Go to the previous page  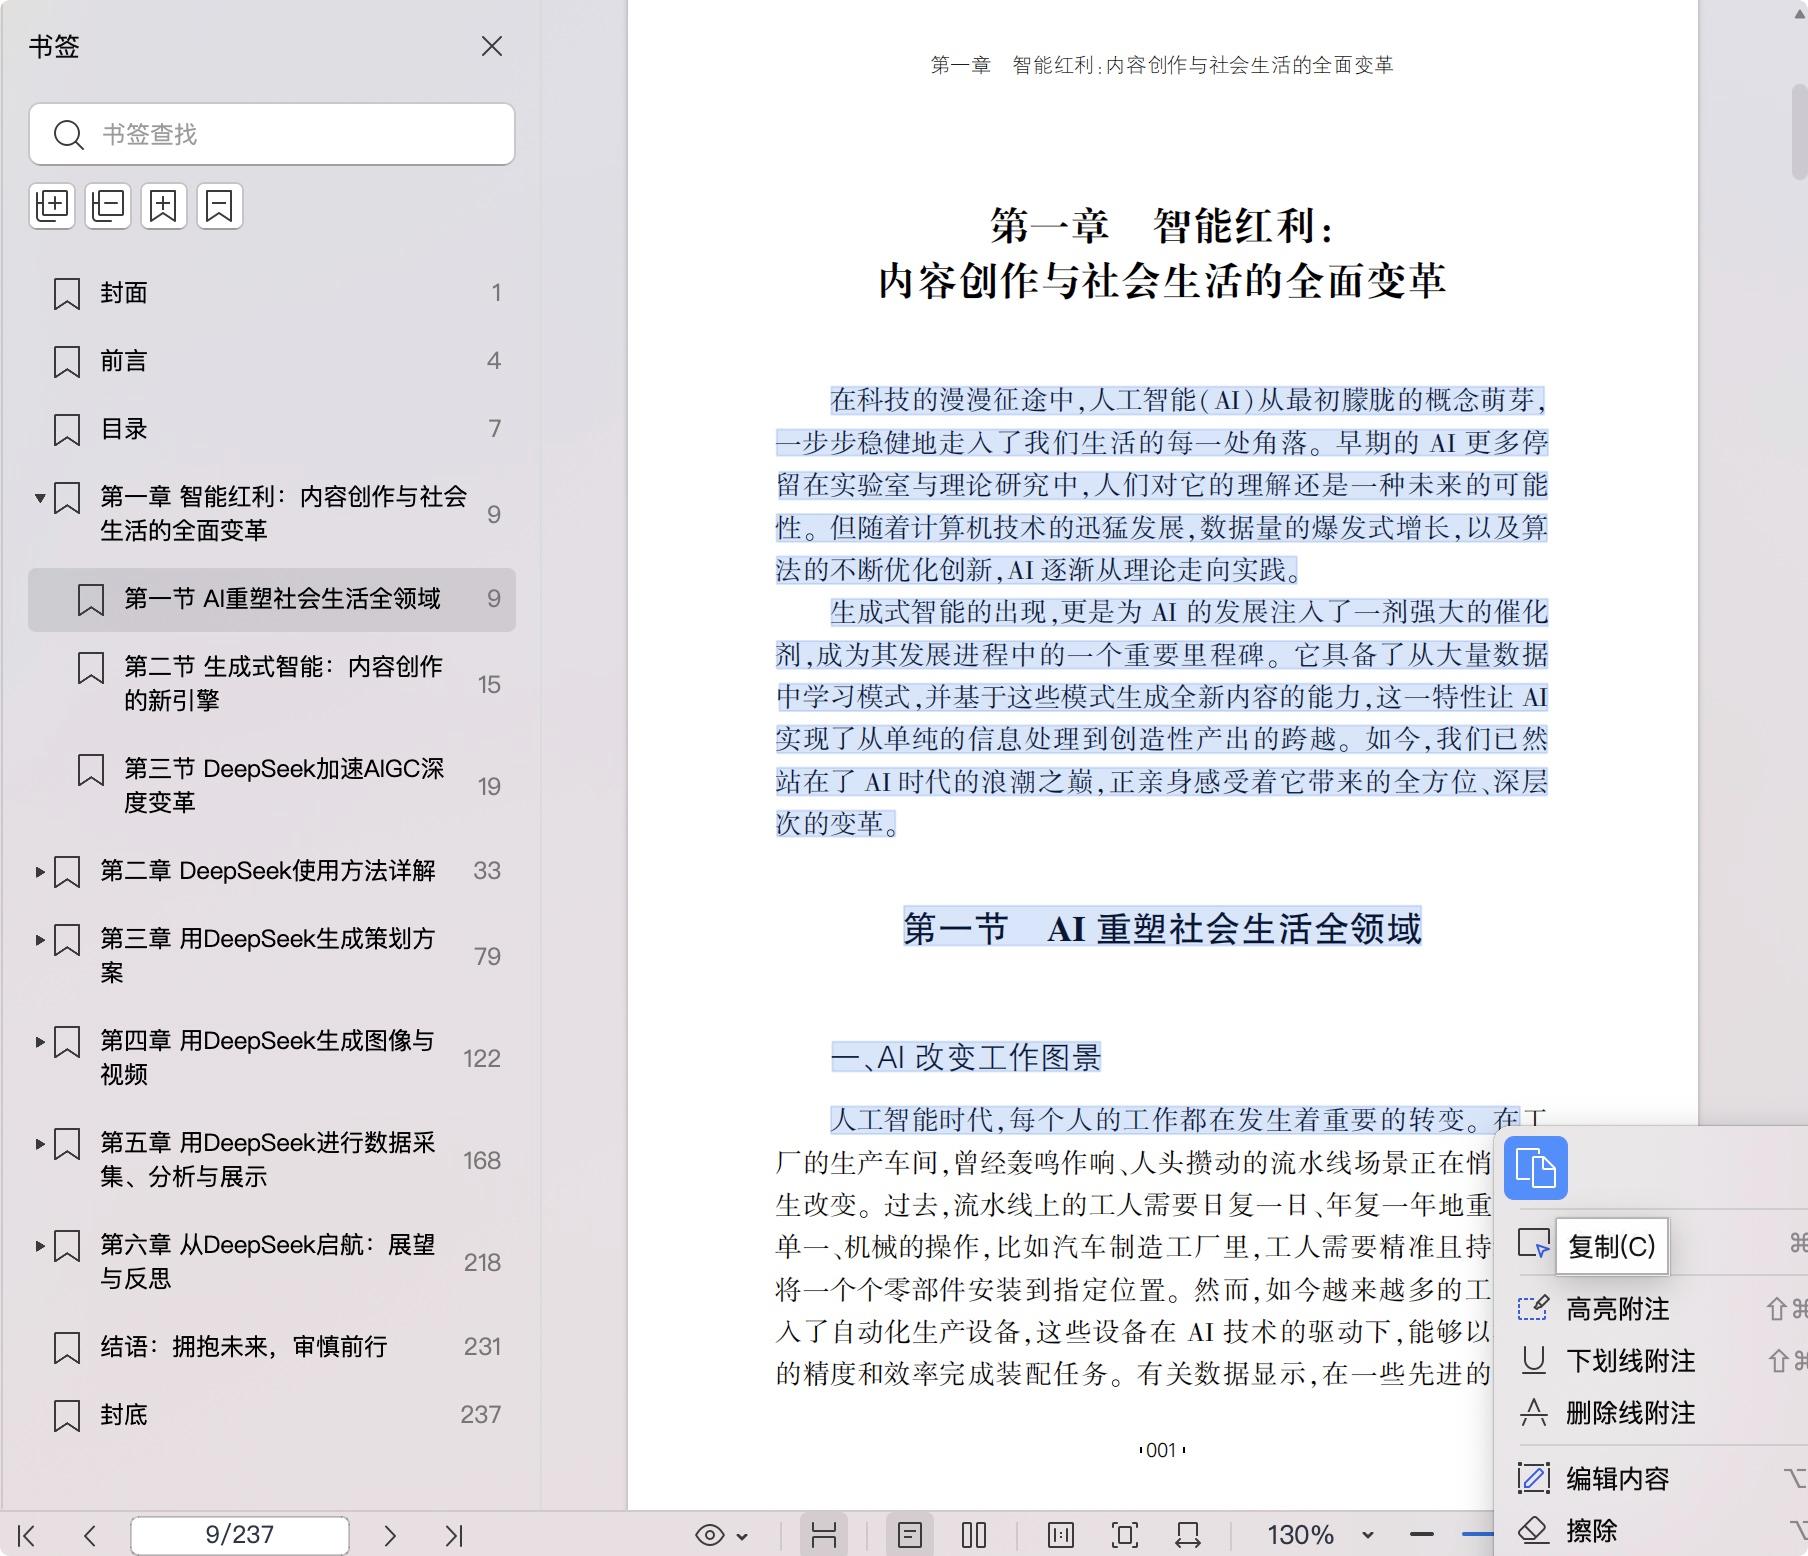90,1535
